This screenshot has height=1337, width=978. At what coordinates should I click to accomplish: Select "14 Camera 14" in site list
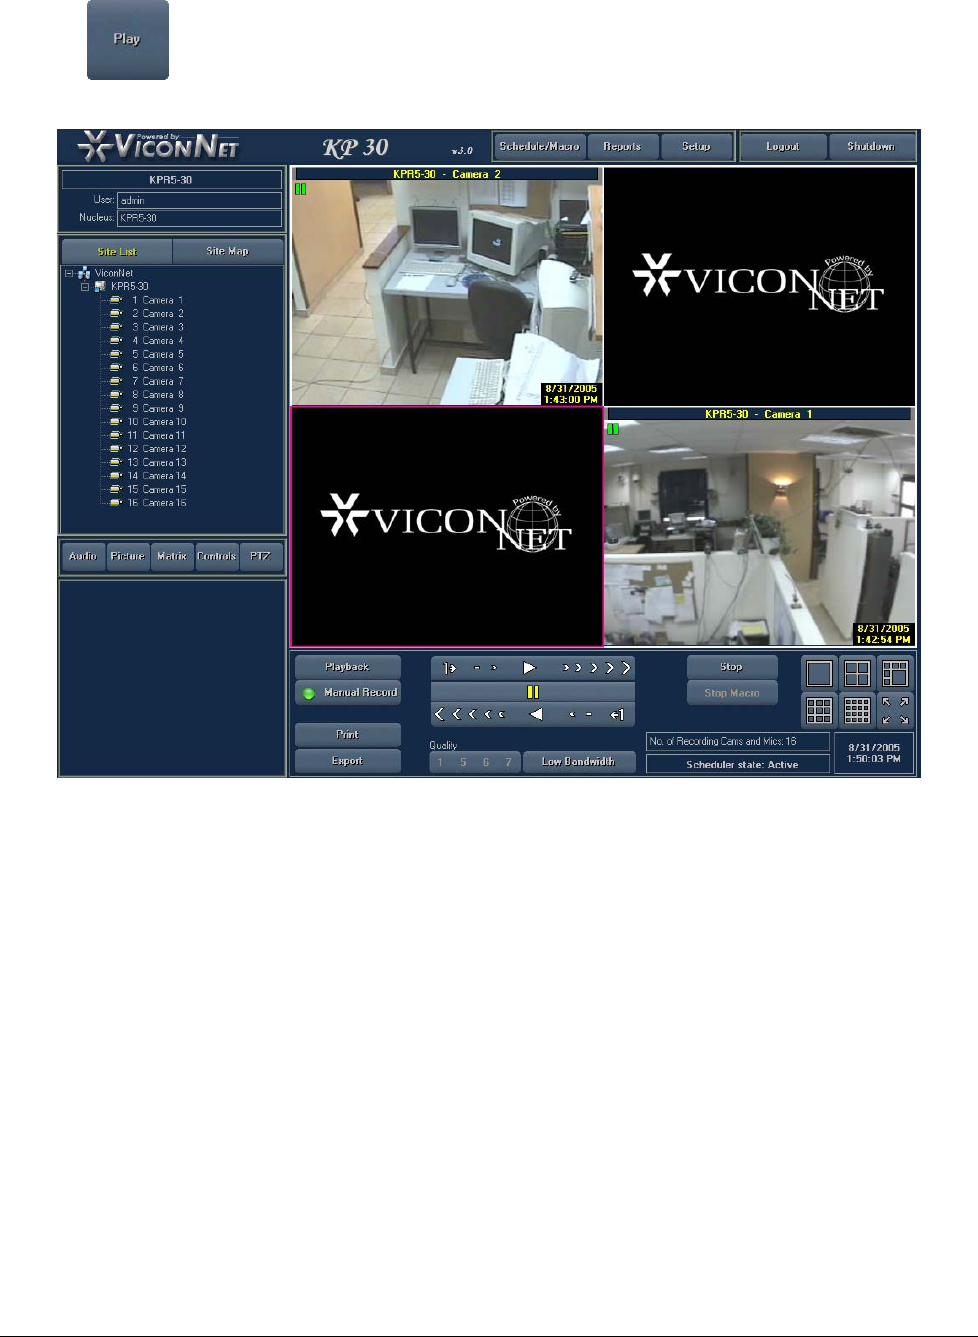tap(157, 476)
